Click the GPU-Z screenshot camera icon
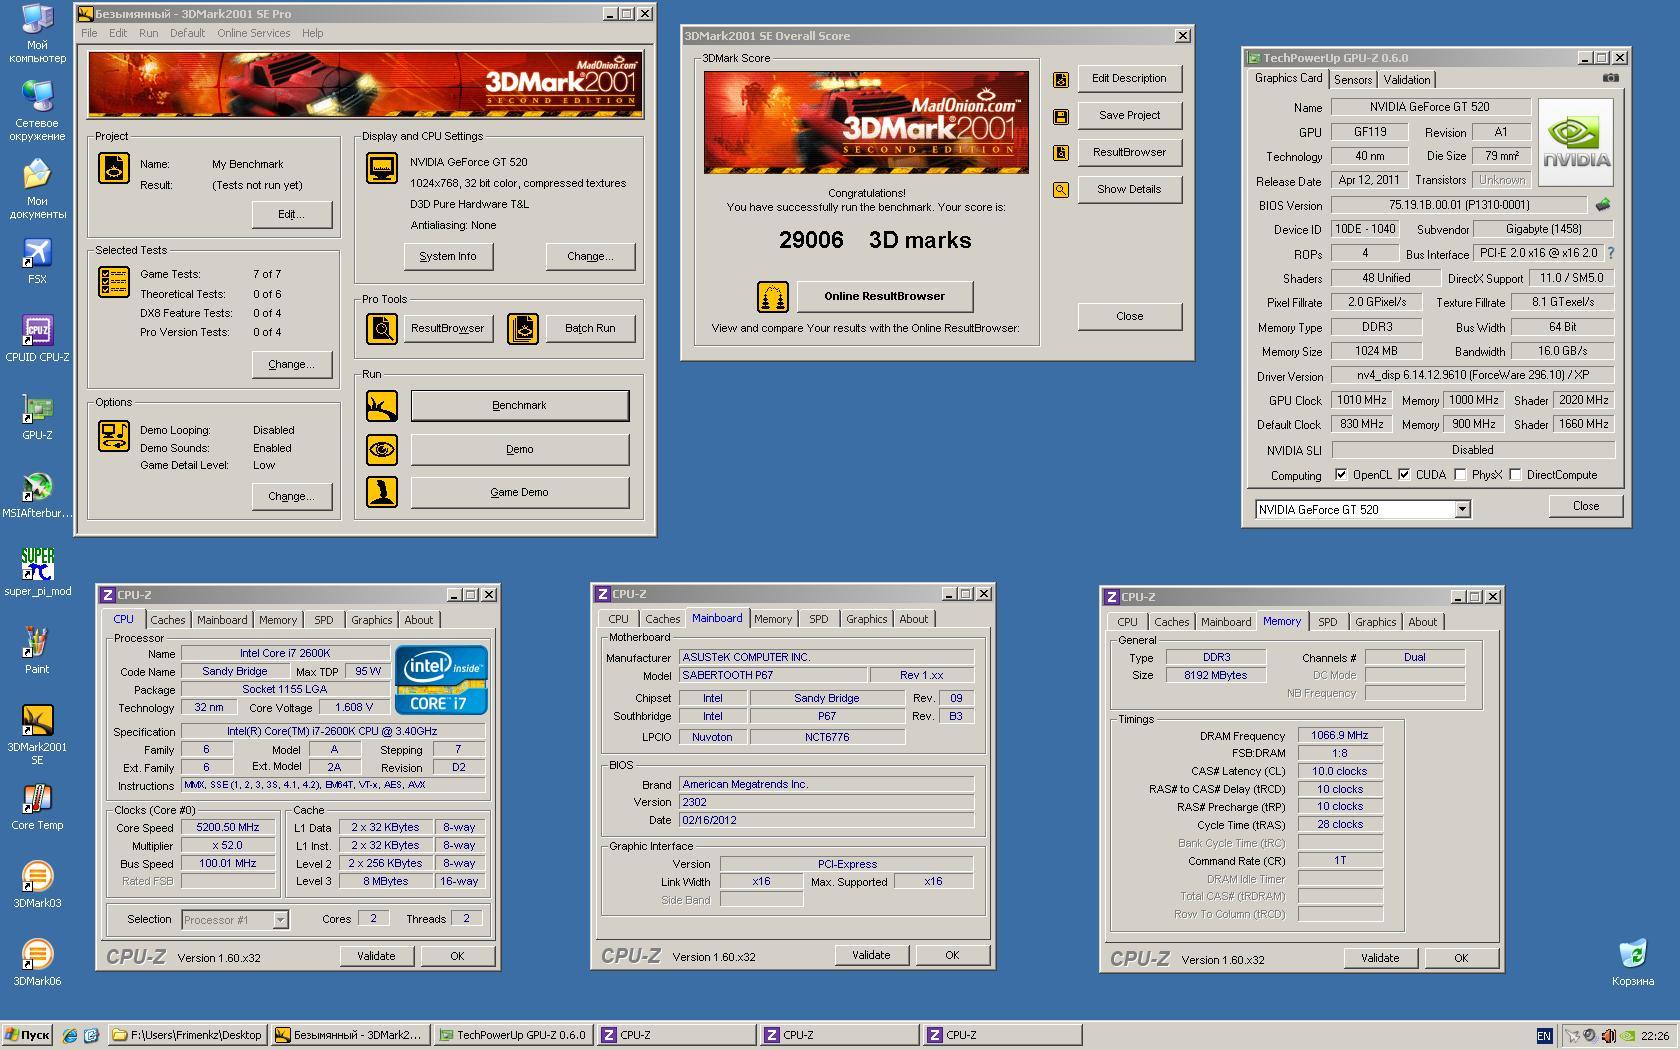This screenshot has width=1680, height=1050. (x=1610, y=78)
